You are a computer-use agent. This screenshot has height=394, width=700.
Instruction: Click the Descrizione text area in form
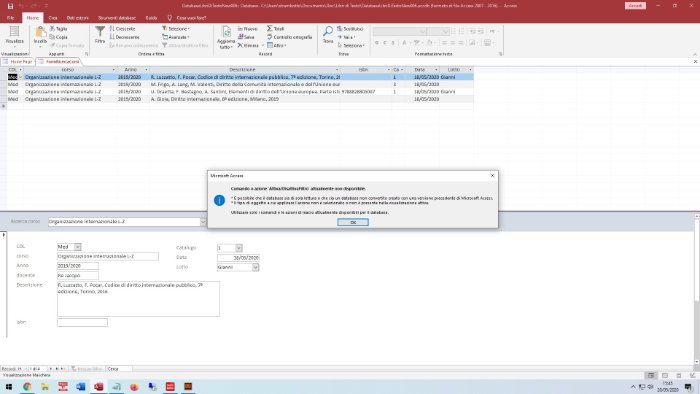[138, 299]
